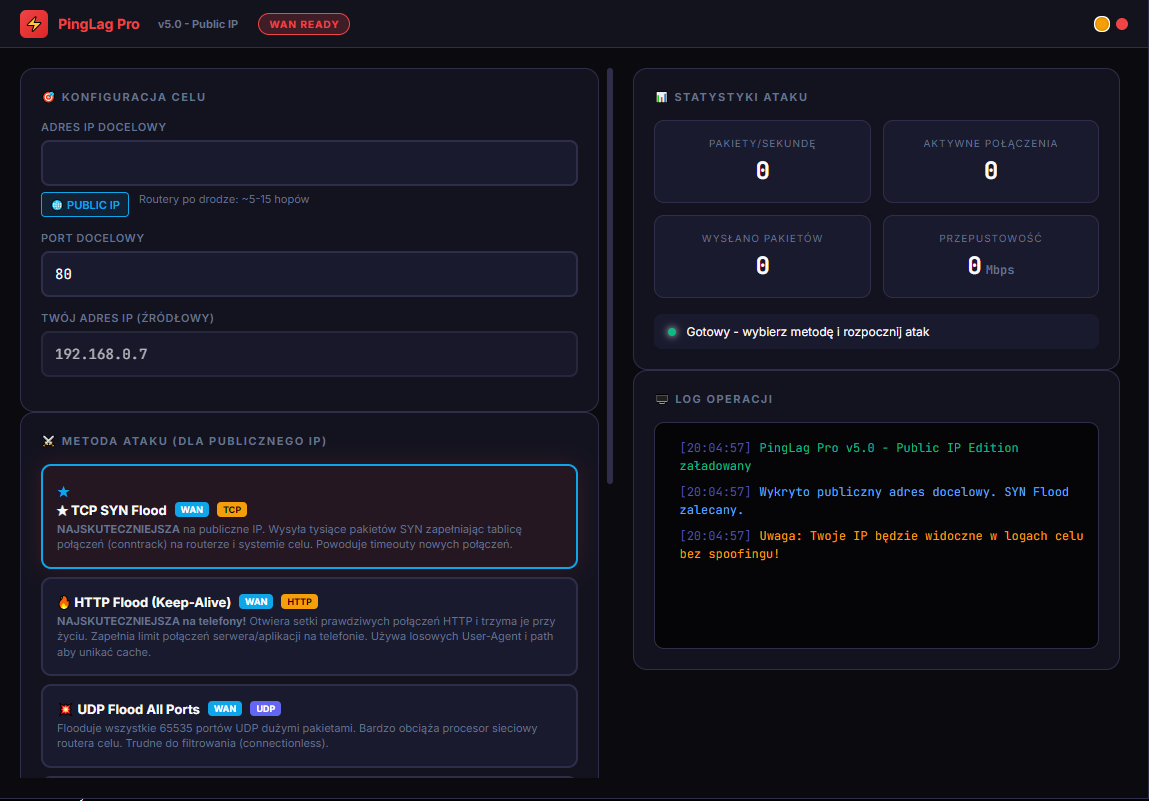Click the explosion icon beside UDP Flood All Ports

[65, 709]
